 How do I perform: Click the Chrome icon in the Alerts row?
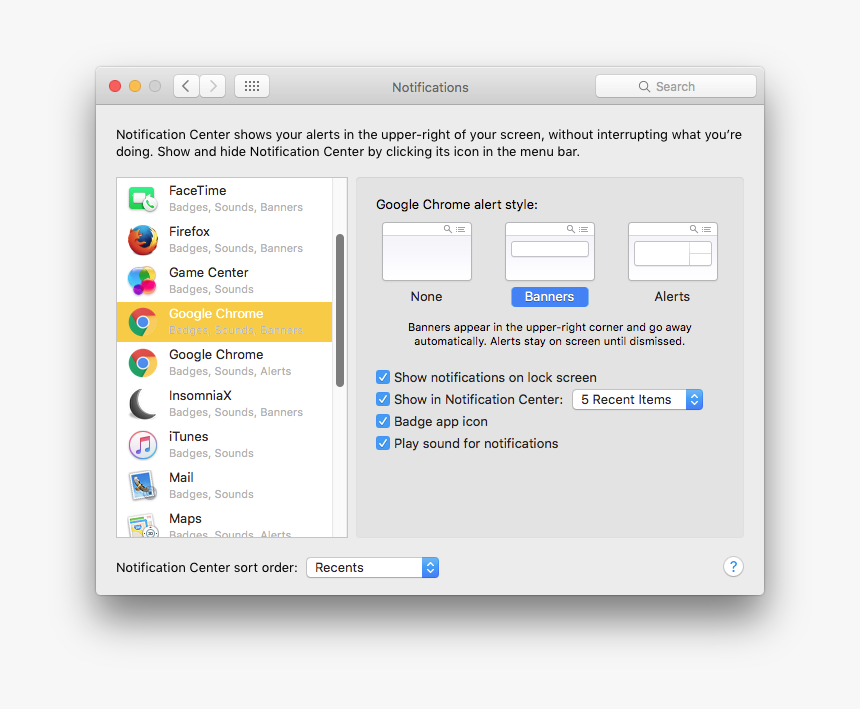[x=143, y=362]
